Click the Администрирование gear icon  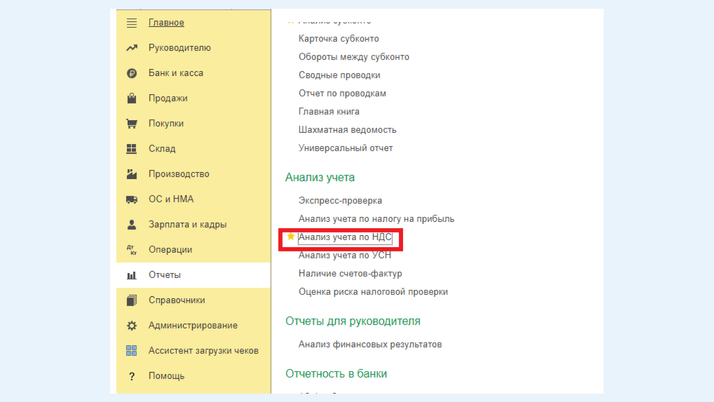point(132,326)
